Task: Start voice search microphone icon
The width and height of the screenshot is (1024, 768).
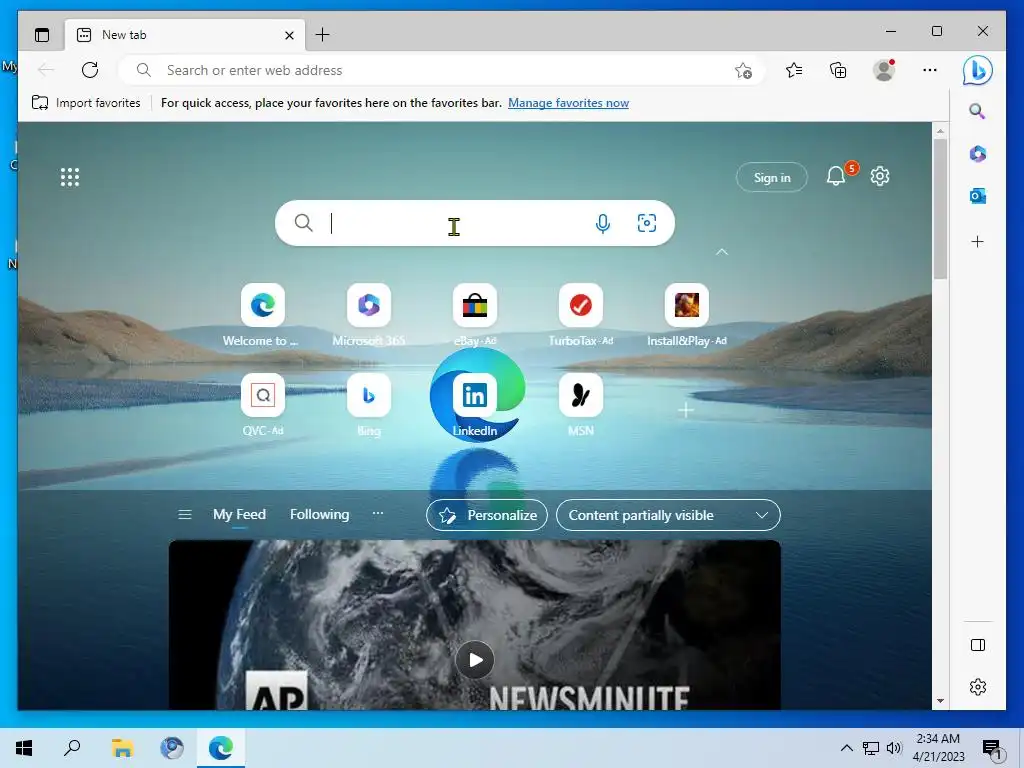Action: (603, 223)
